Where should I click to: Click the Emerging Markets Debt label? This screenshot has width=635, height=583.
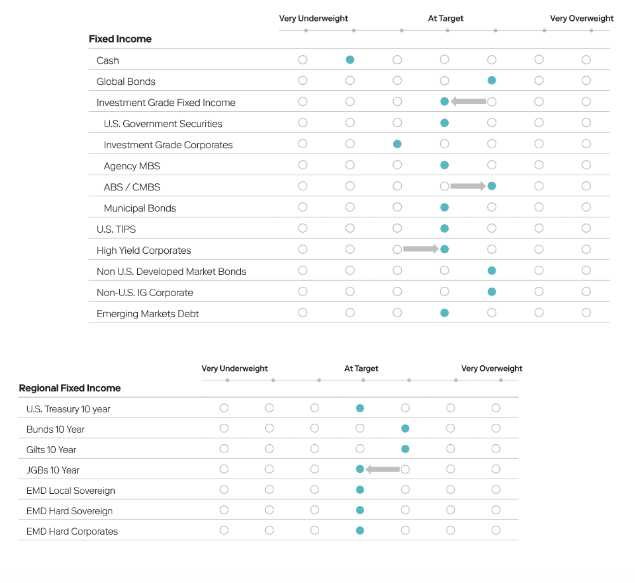click(147, 314)
